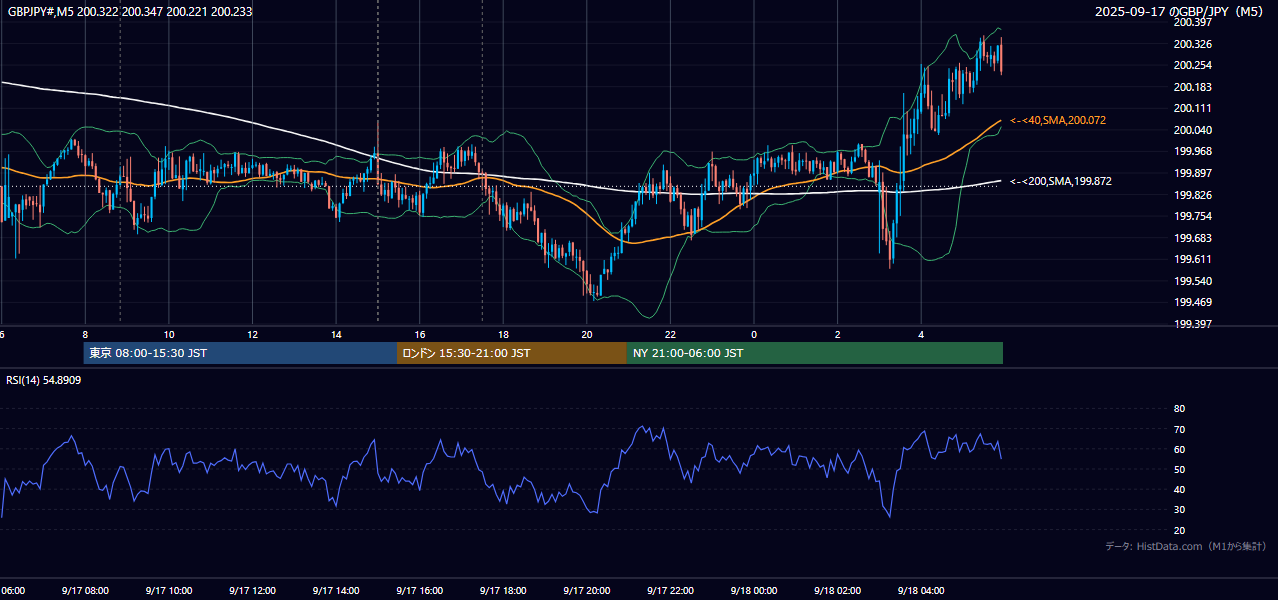Click price axis value 199.826
This screenshot has height=600, width=1278.
(x=1191, y=195)
